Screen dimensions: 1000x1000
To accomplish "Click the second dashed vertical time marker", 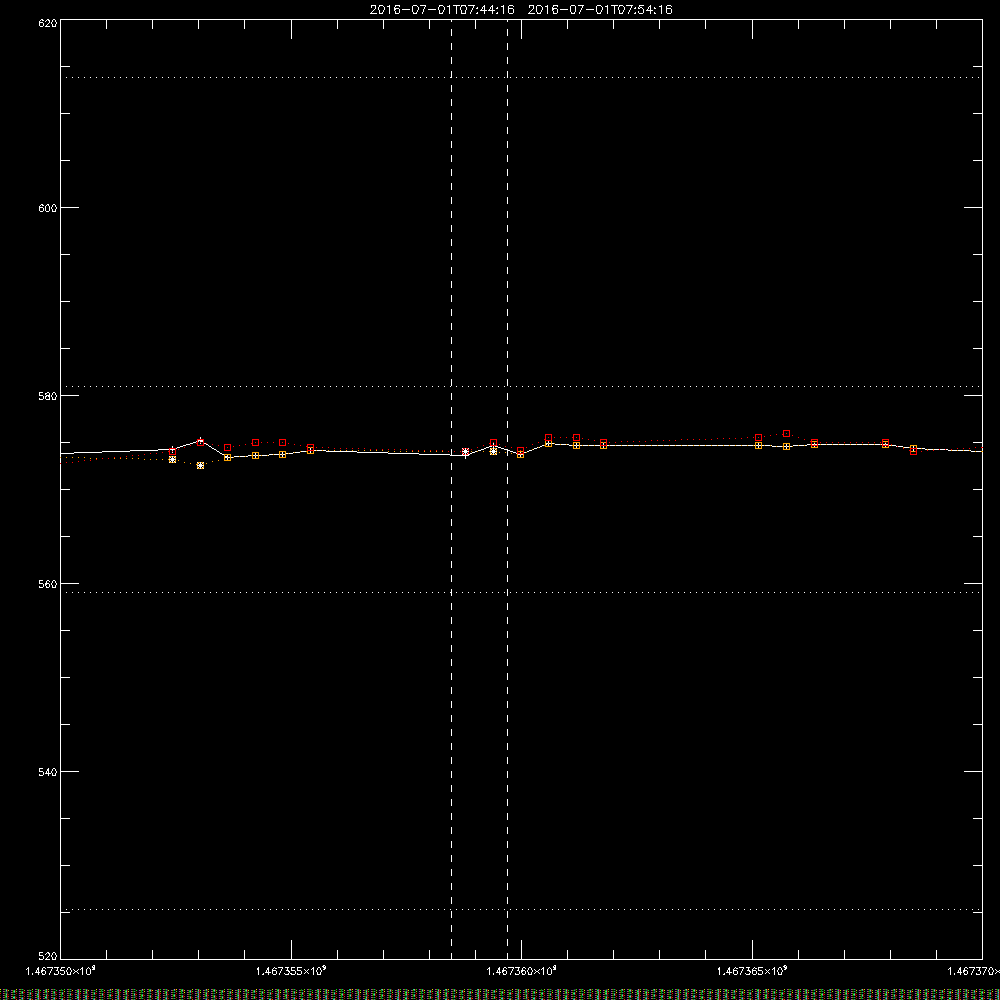I will point(508,489).
